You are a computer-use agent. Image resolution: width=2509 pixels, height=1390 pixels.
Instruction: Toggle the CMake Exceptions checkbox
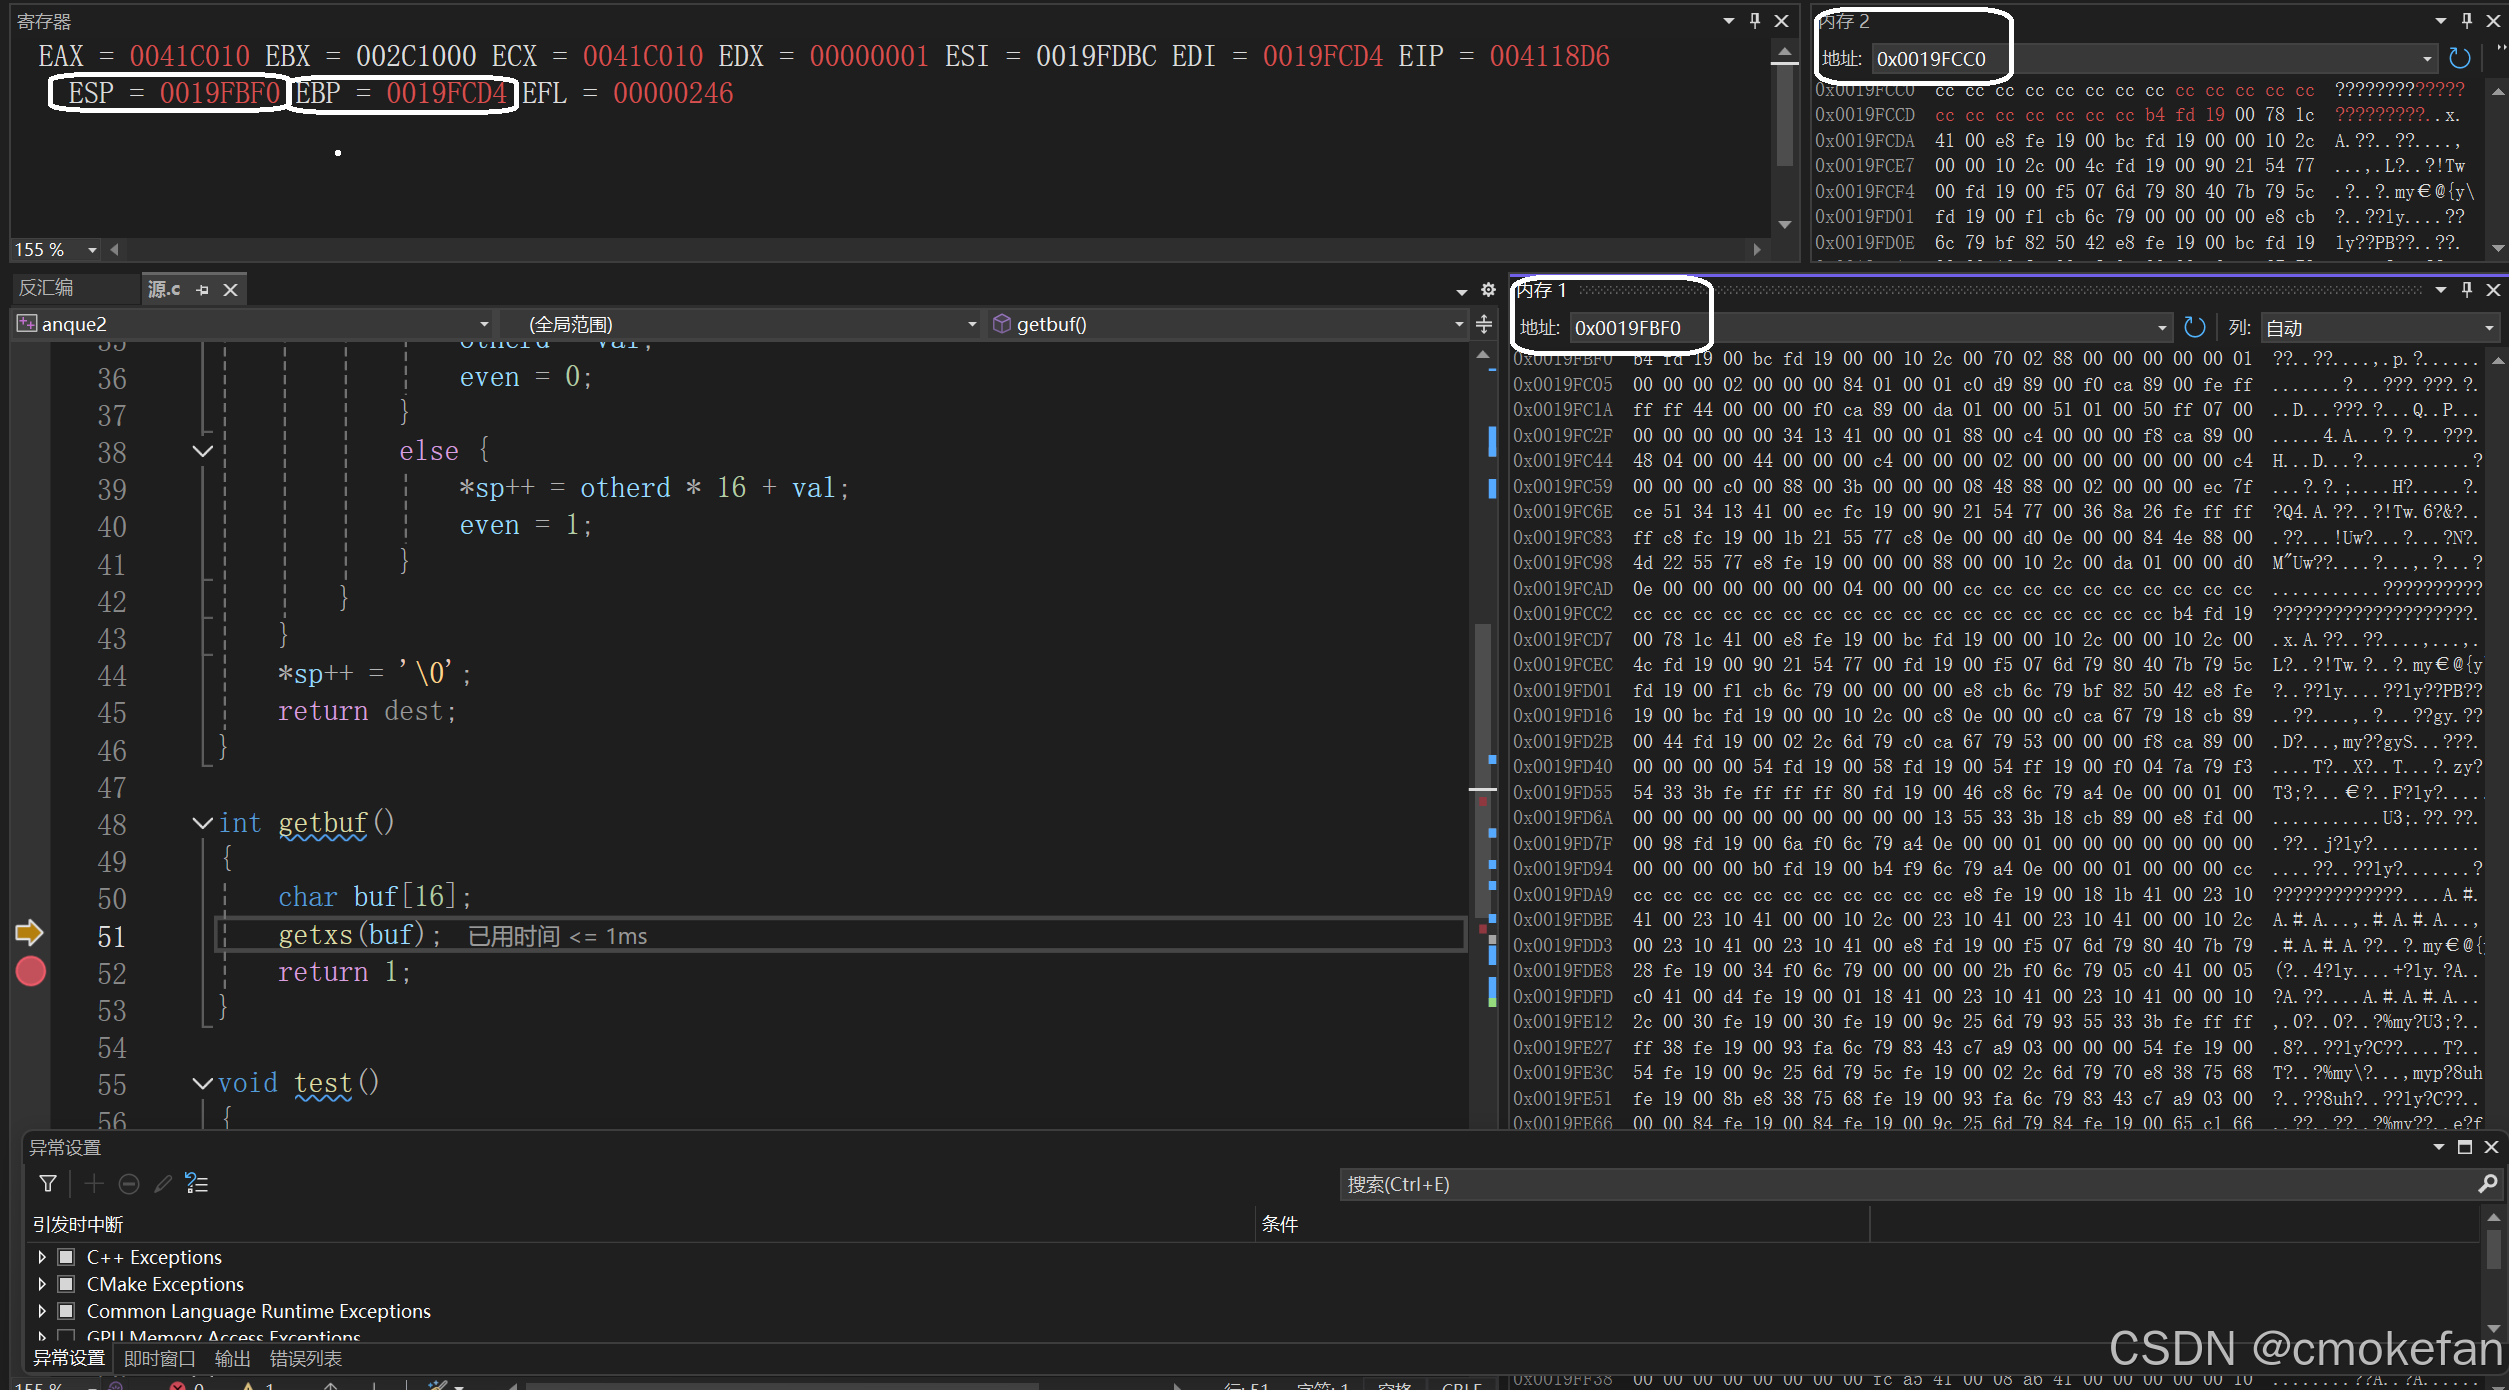(x=66, y=1284)
